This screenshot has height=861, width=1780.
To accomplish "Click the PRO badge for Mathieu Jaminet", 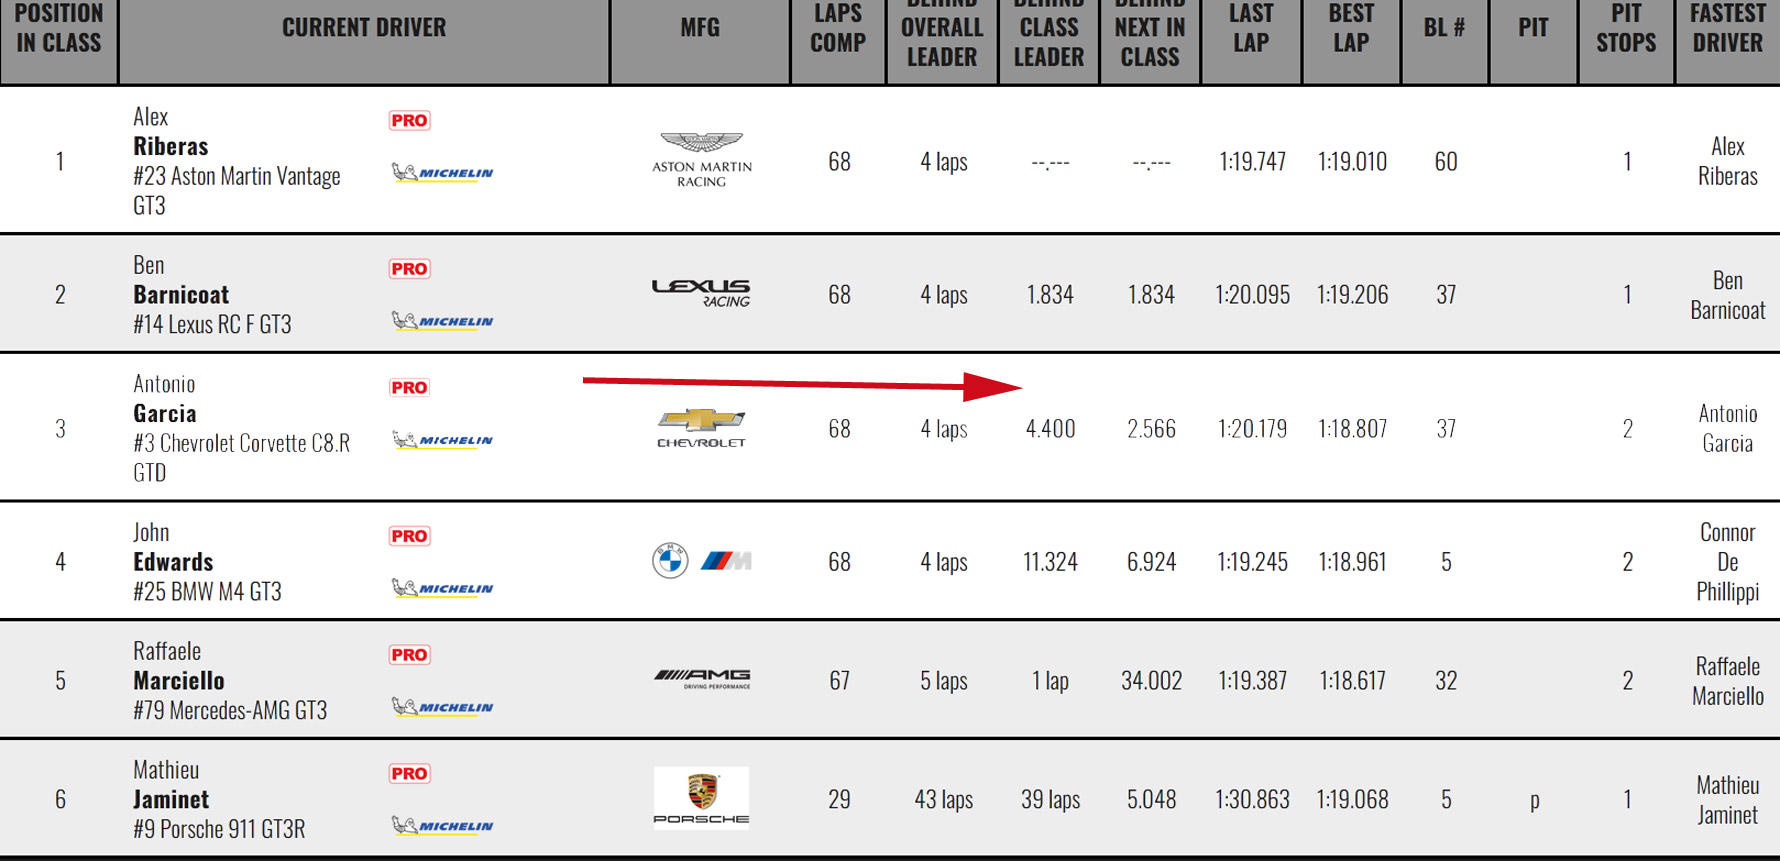I will (x=409, y=774).
